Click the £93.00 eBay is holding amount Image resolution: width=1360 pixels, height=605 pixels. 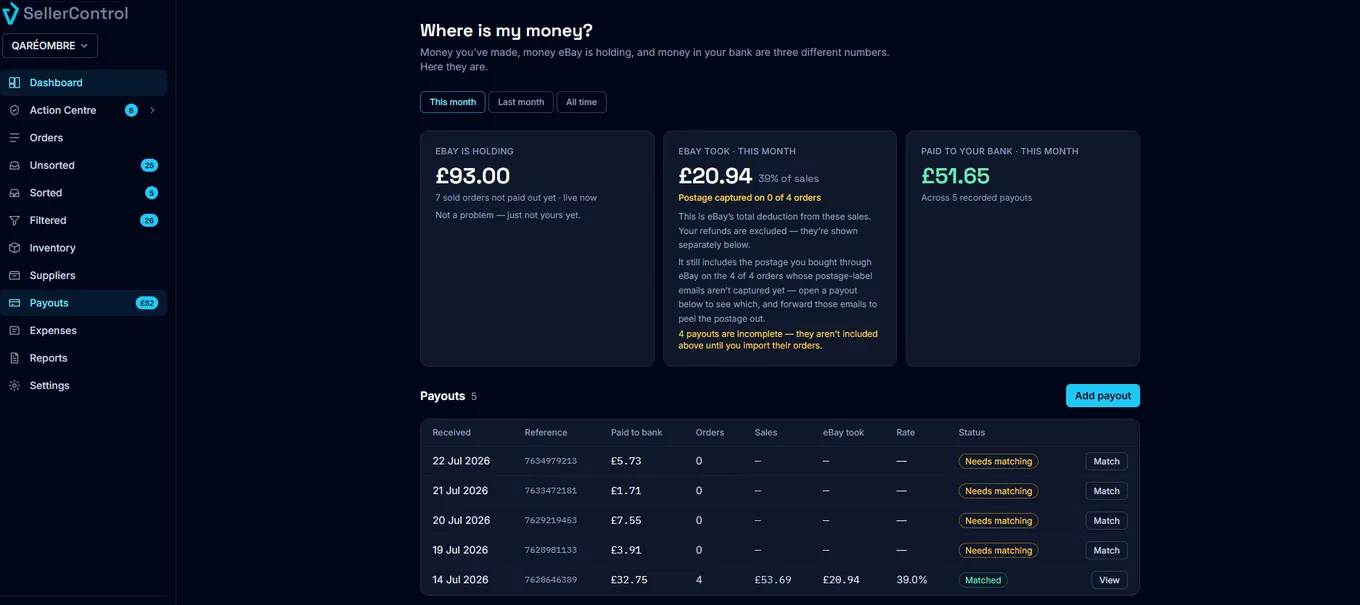pos(473,176)
